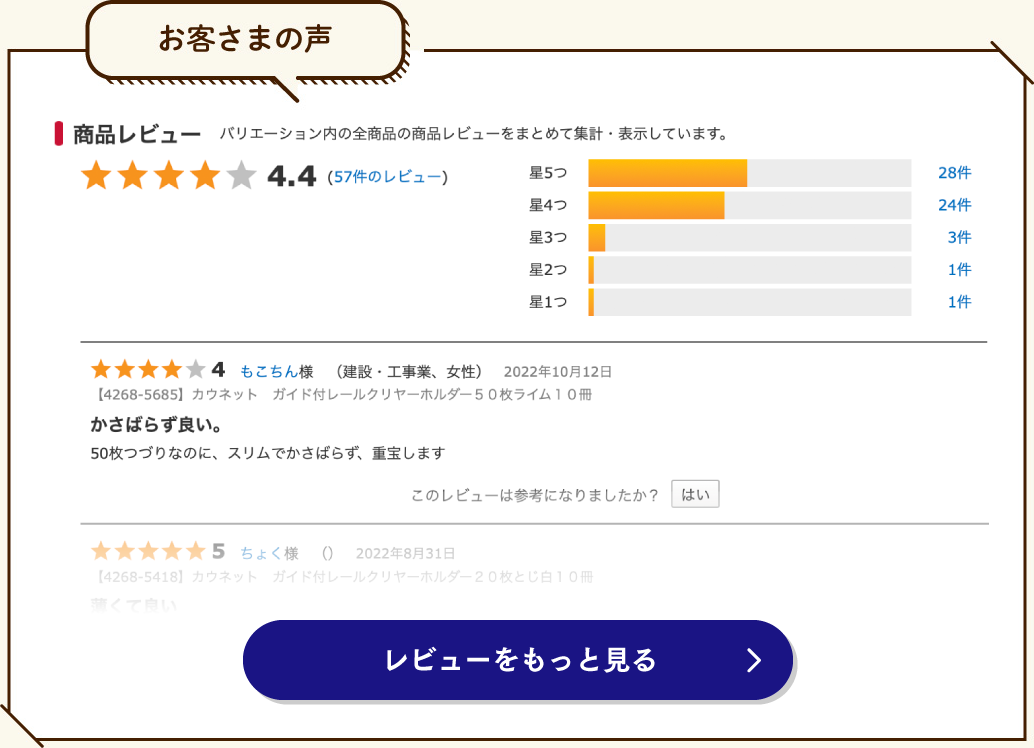This screenshot has width=1034, height=748.
Task: Click the five-star icons on ちょく's review
Action: click(x=148, y=551)
